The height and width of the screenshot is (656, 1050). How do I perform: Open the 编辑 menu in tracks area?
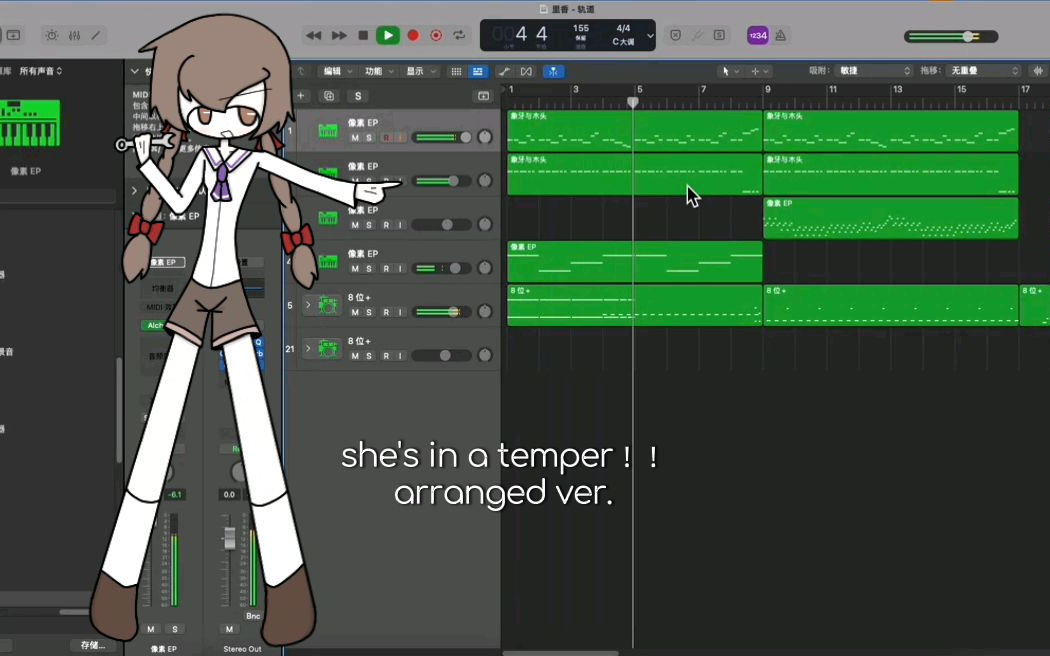pos(336,71)
